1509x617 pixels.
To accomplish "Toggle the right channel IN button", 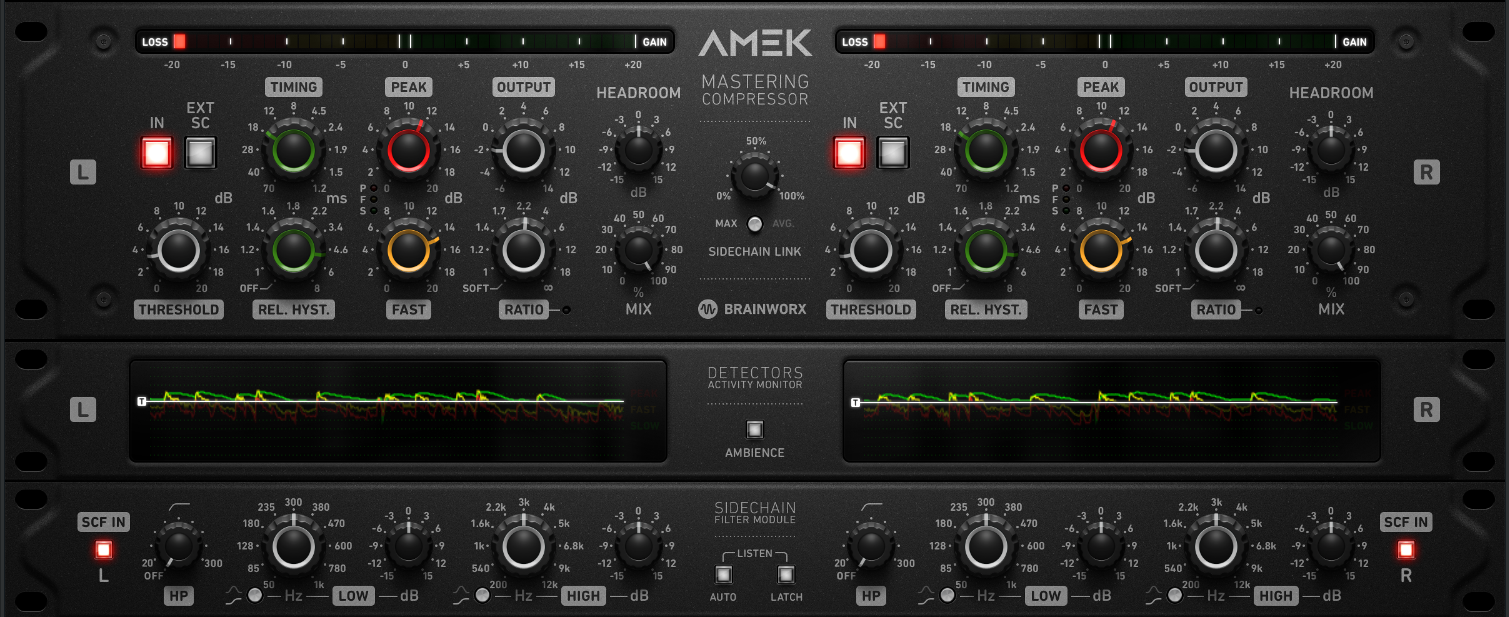I will [x=849, y=152].
